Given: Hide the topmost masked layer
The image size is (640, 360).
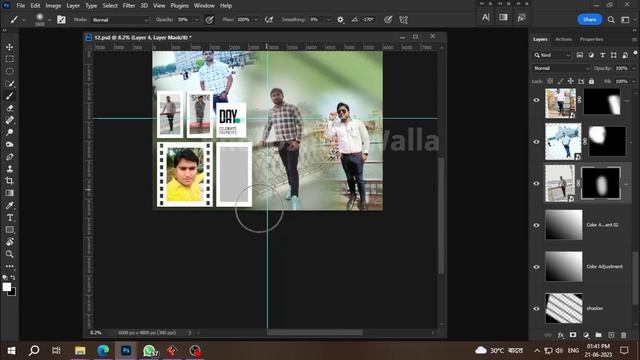Looking at the screenshot, I should point(536,100).
